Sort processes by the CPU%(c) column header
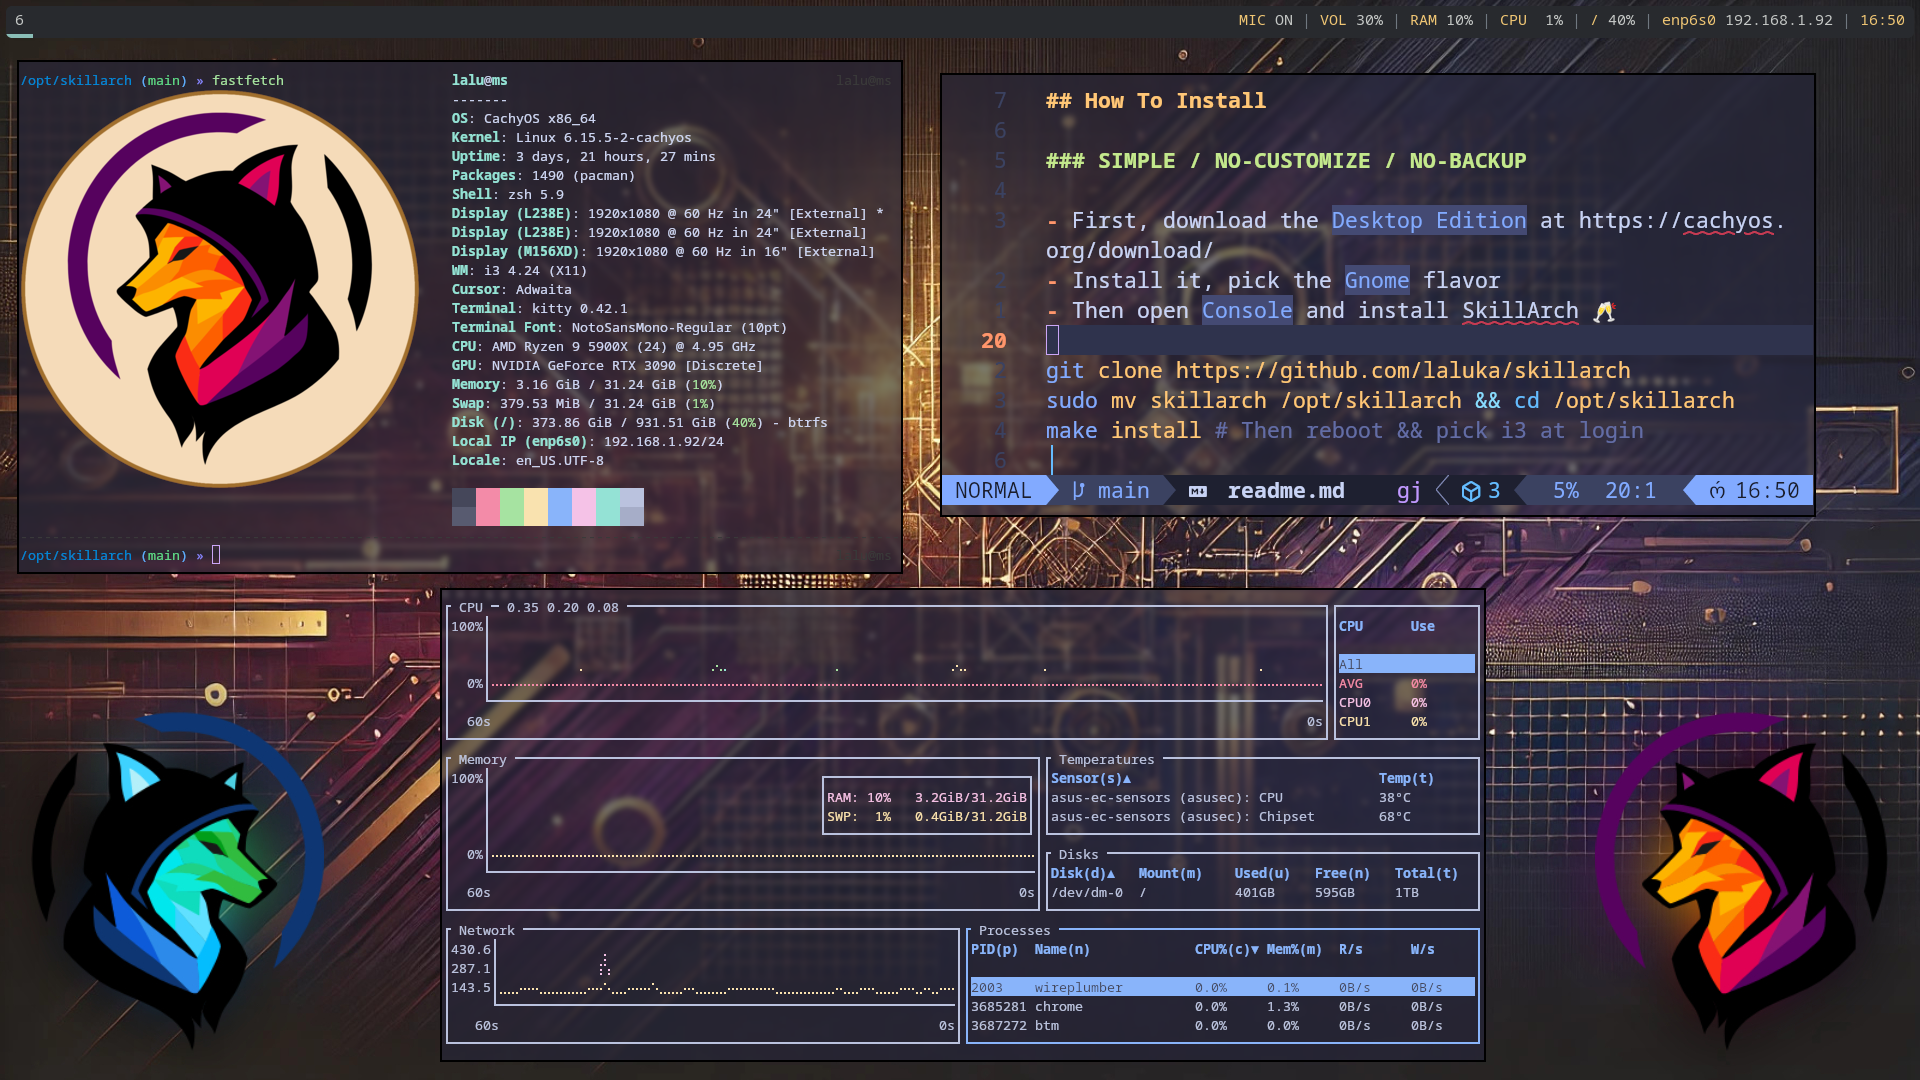This screenshot has width=1920, height=1080. 1226,949
